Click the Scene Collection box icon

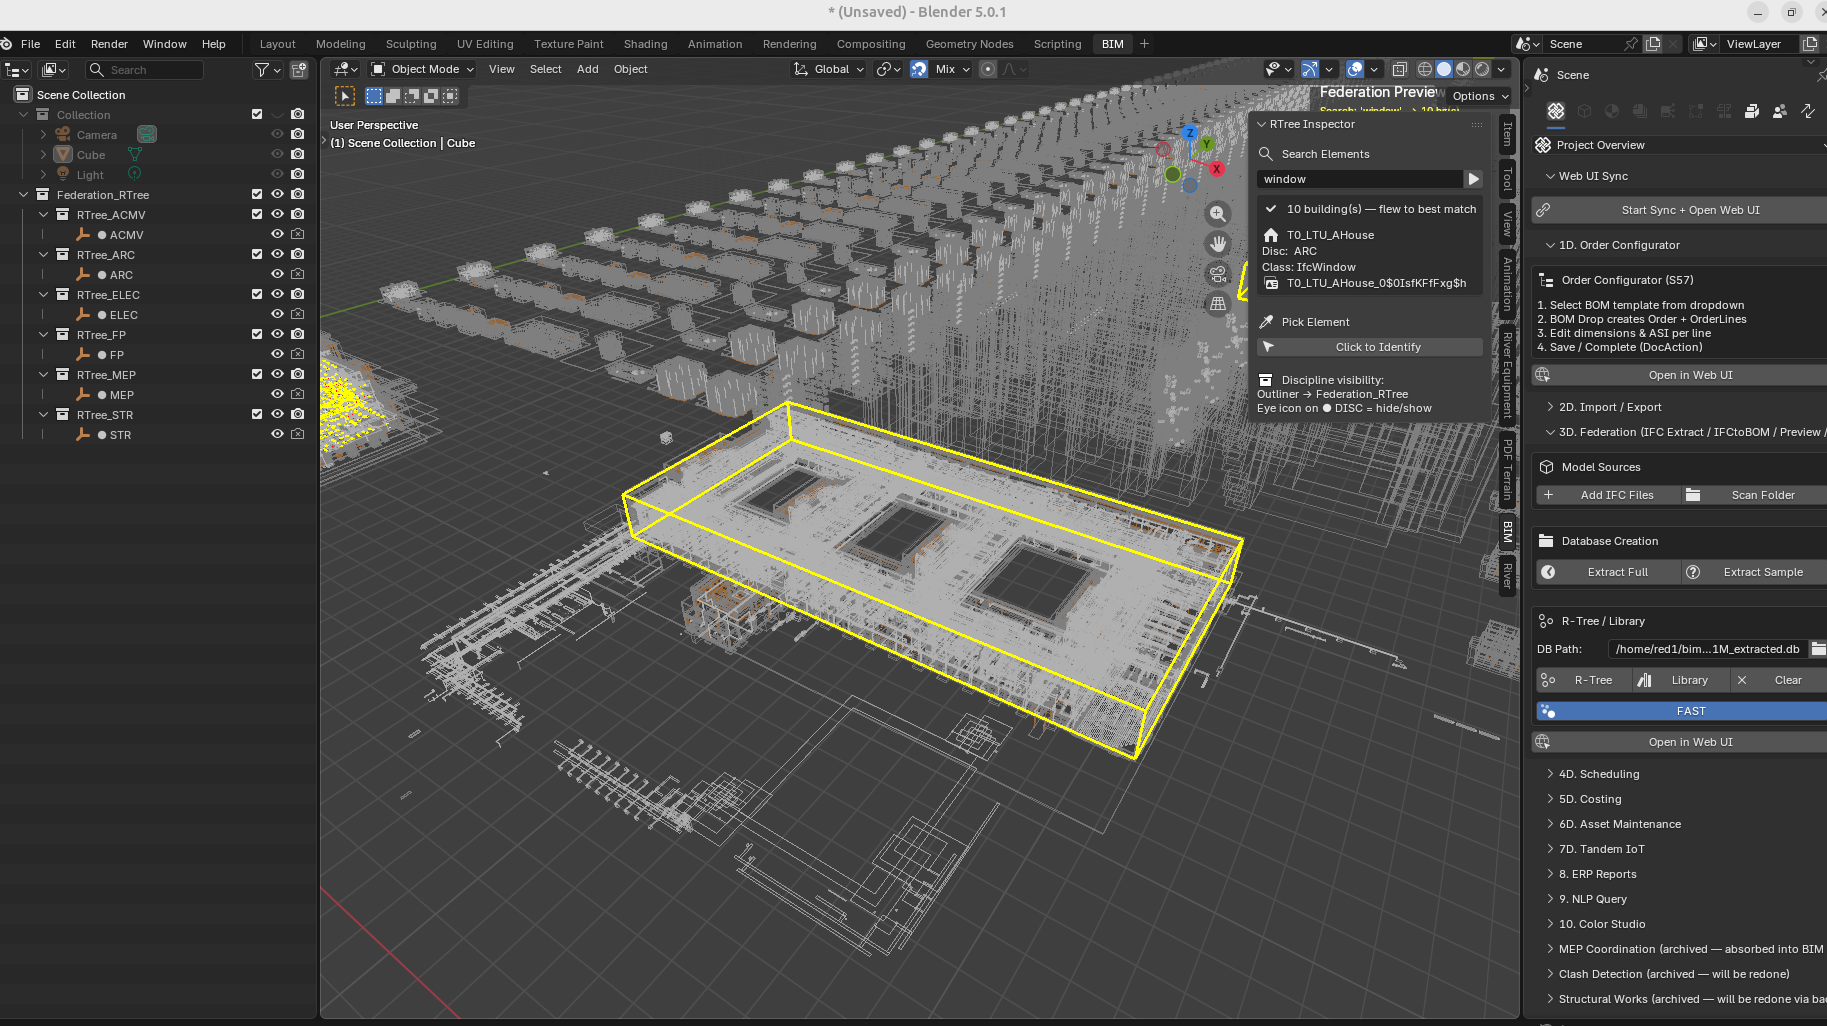coord(22,94)
